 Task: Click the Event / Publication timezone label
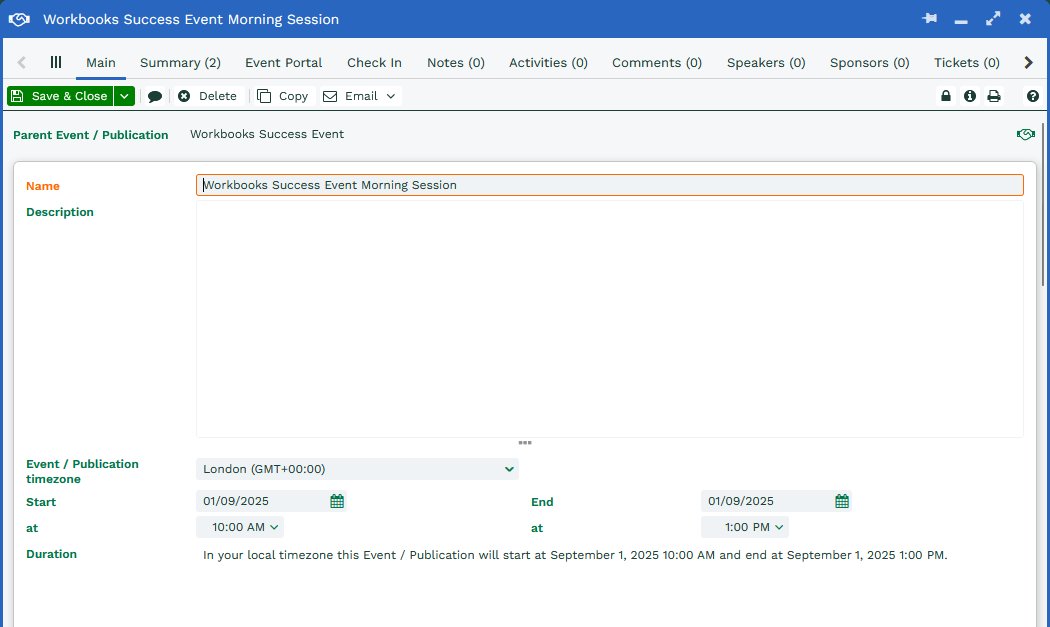[82, 472]
